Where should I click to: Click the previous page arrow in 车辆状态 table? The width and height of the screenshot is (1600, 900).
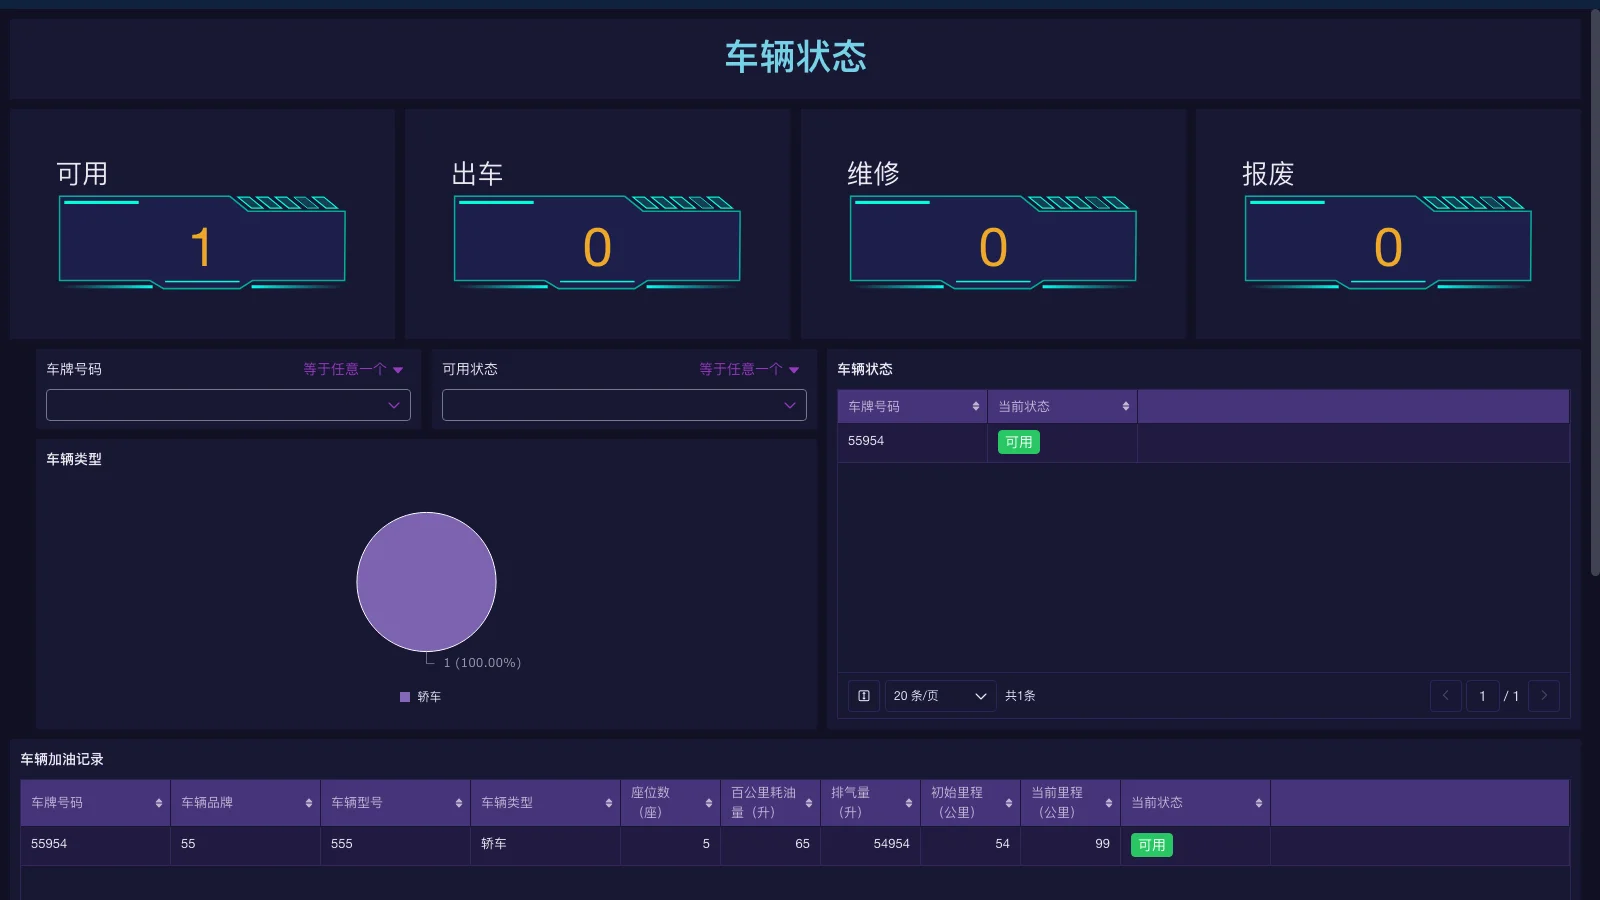[x=1445, y=696]
